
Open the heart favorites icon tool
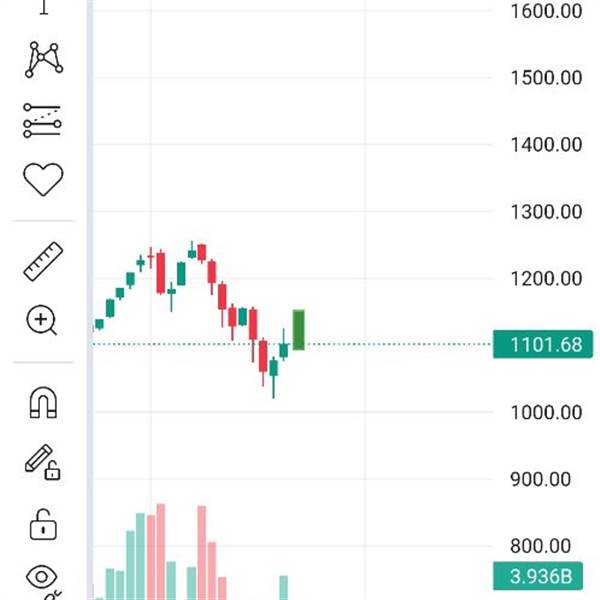tap(43, 179)
